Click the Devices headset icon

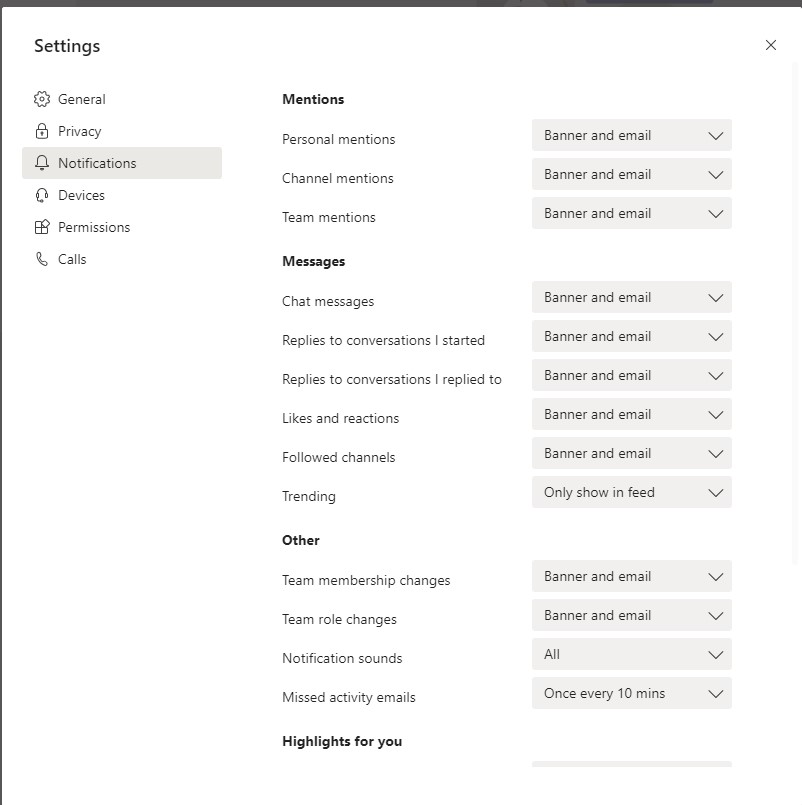41,195
